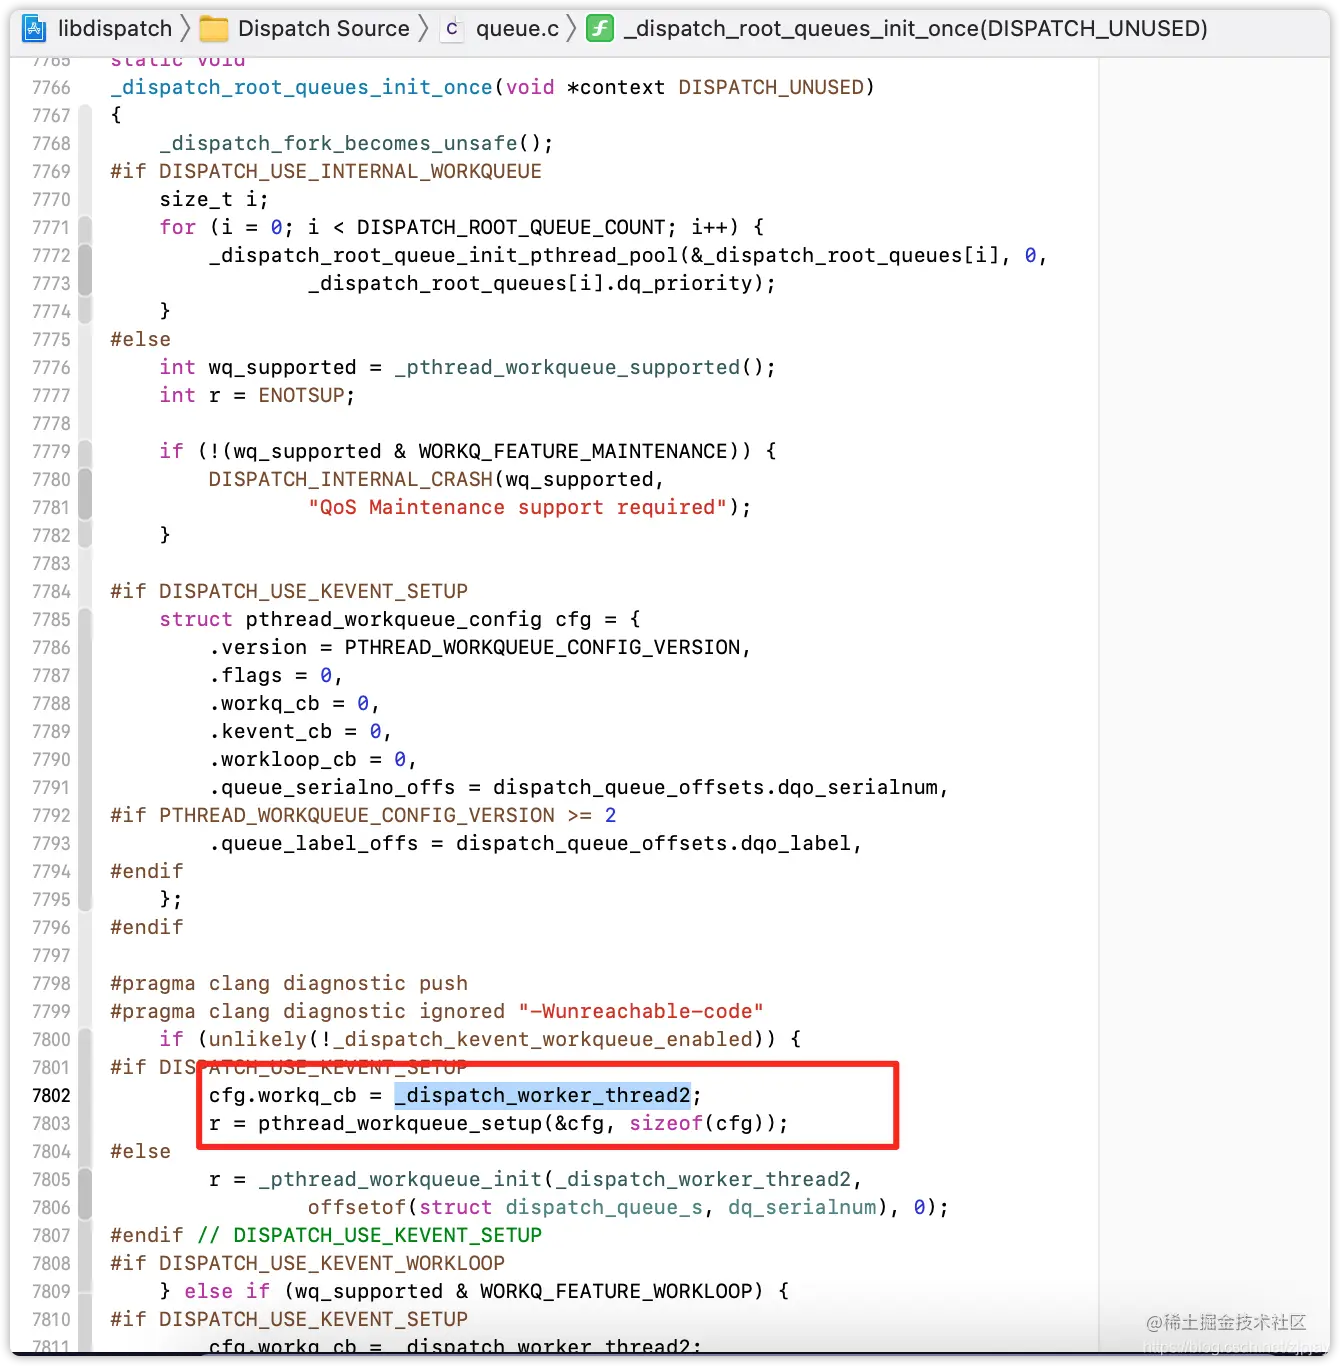Expand the chevron after Dispatch Source
The height and width of the screenshot is (1366, 1340).
click(x=423, y=28)
